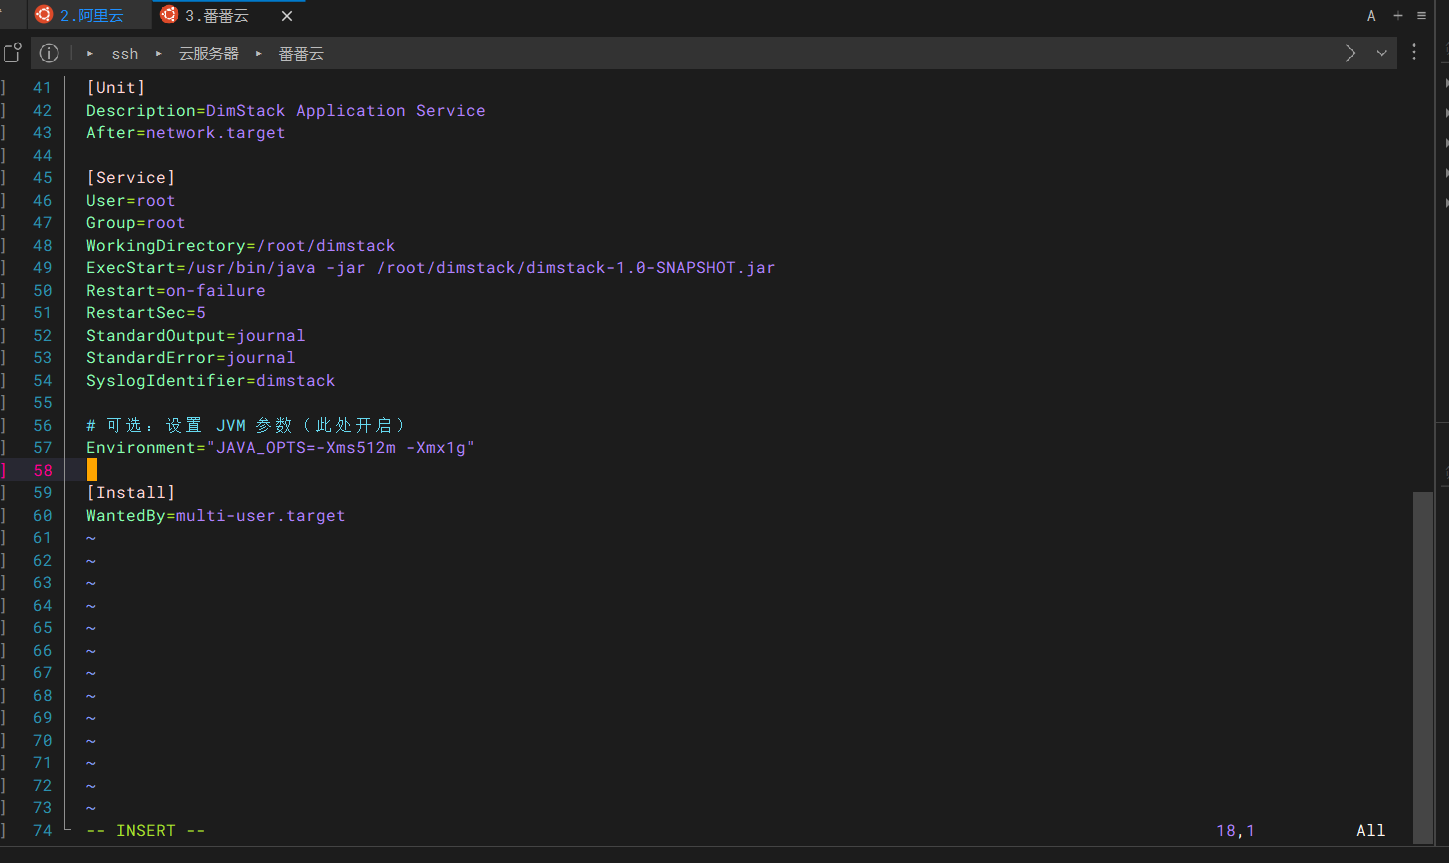Image resolution: width=1449 pixels, height=863 pixels.
Task: Add a new tab with plus icon
Action: [1398, 16]
